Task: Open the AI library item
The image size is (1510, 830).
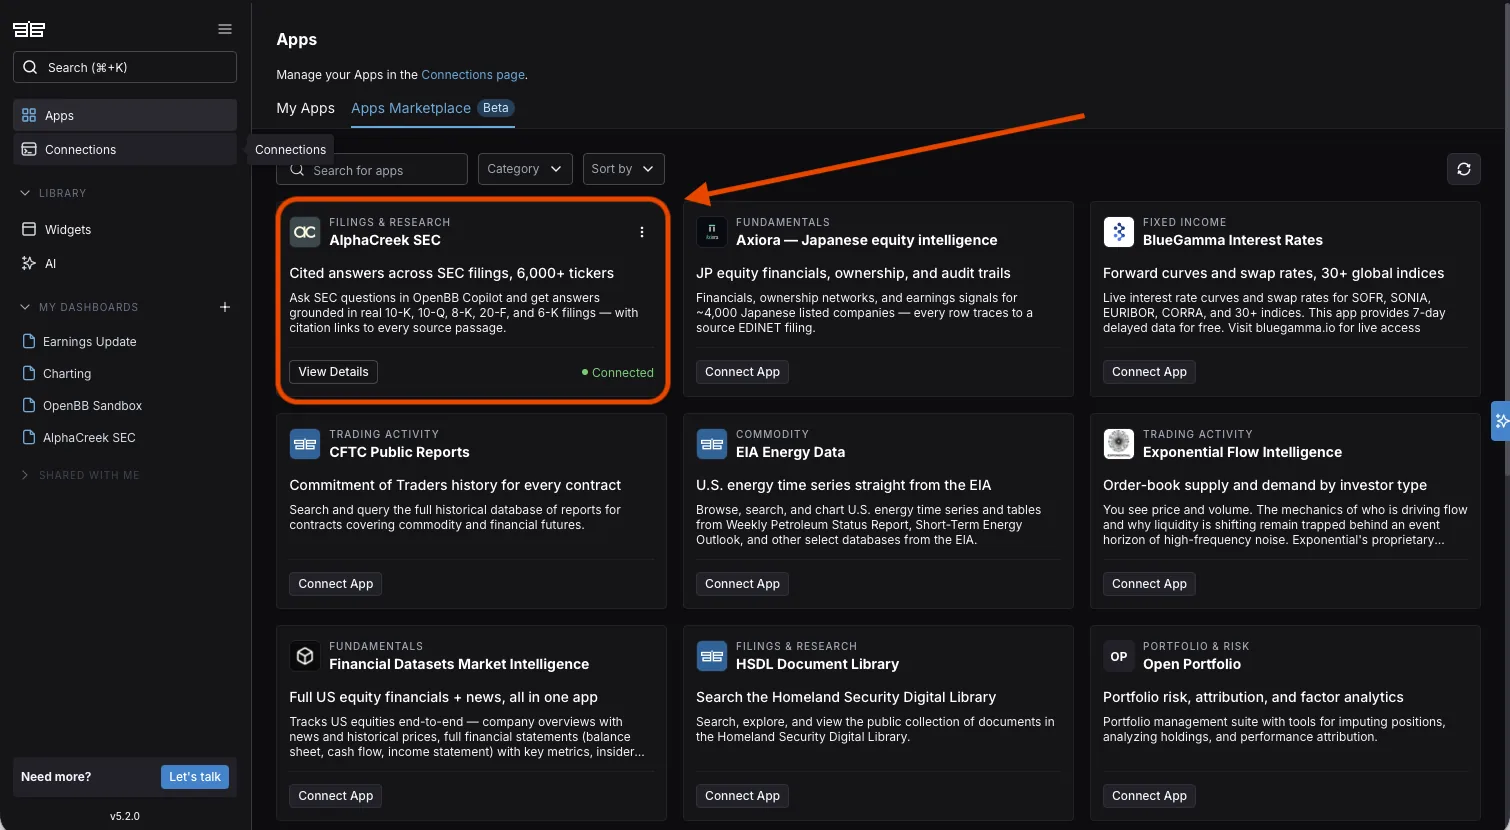Action: (125, 263)
